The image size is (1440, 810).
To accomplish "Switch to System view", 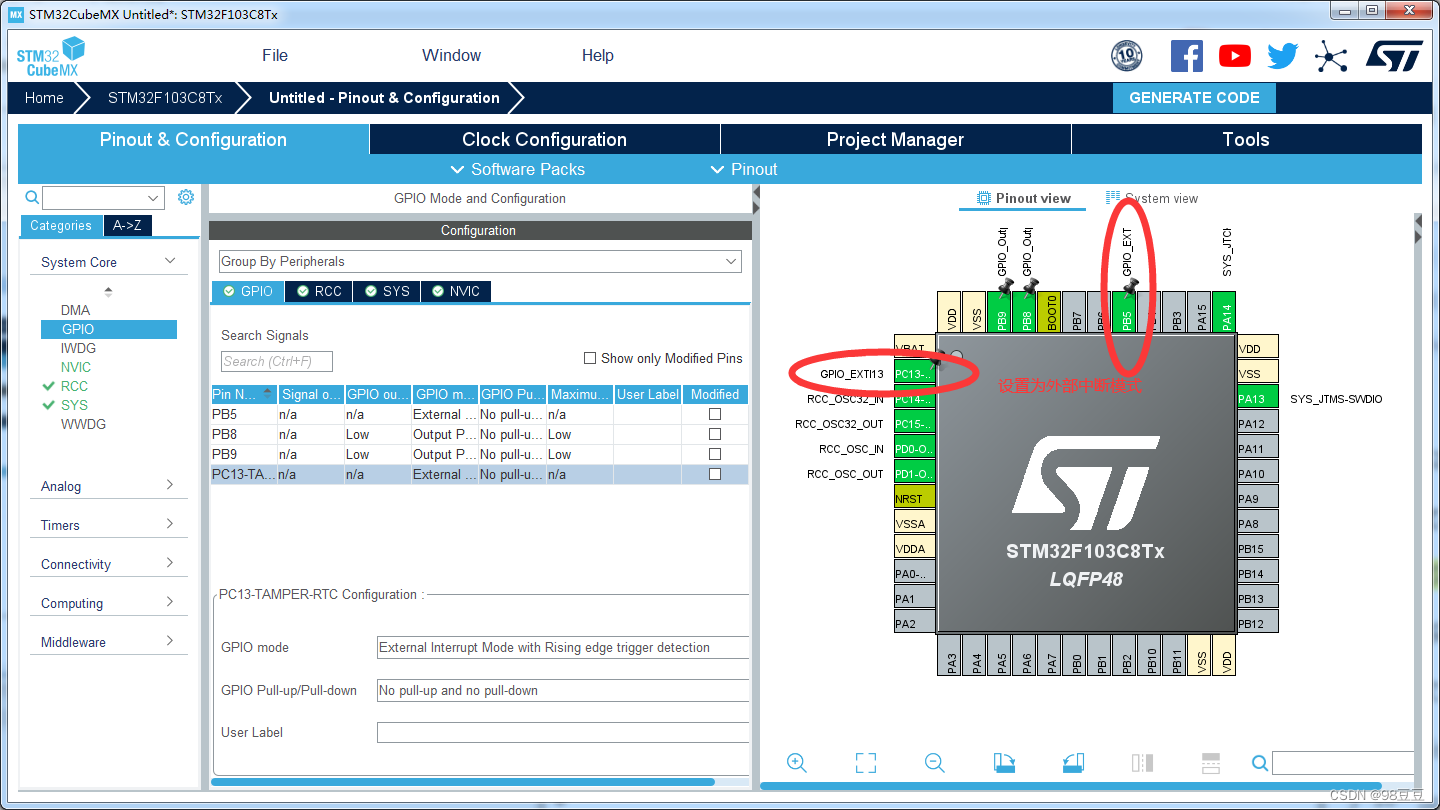I will (1152, 198).
